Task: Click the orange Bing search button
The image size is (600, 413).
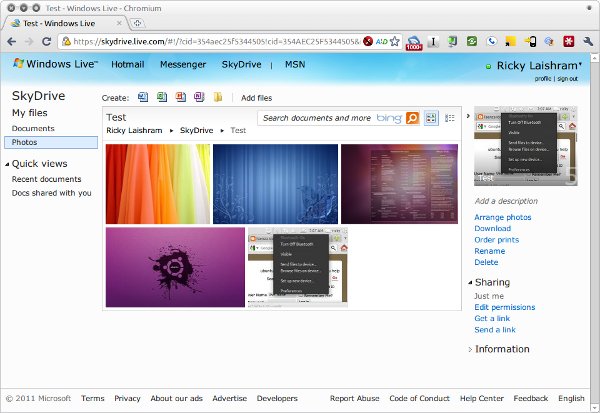Action: [412, 118]
